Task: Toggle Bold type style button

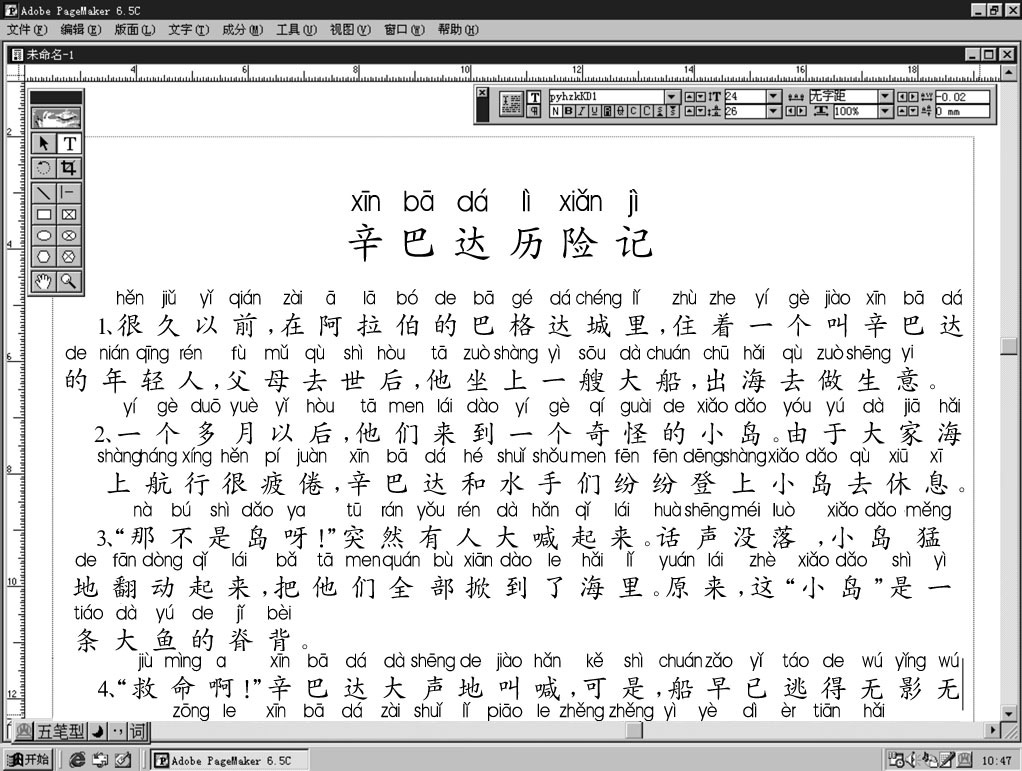Action: pyautogui.click(x=568, y=111)
